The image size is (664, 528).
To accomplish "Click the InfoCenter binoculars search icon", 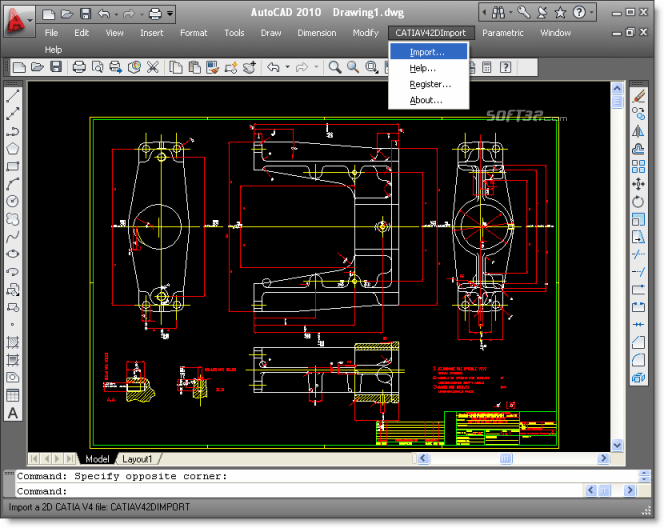I will point(498,13).
